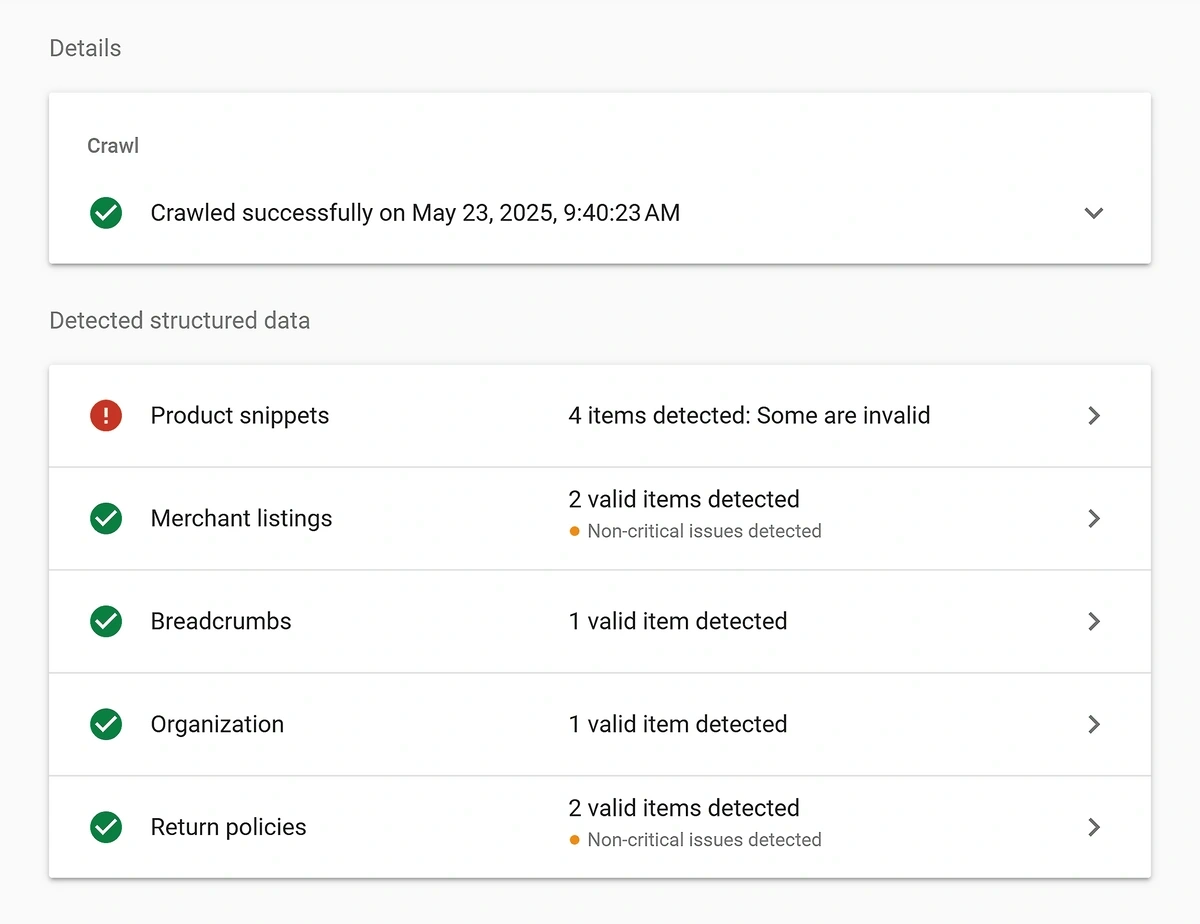Open Organization details using the right chevron
Screen dimensions: 1200x924
point(1094,724)
